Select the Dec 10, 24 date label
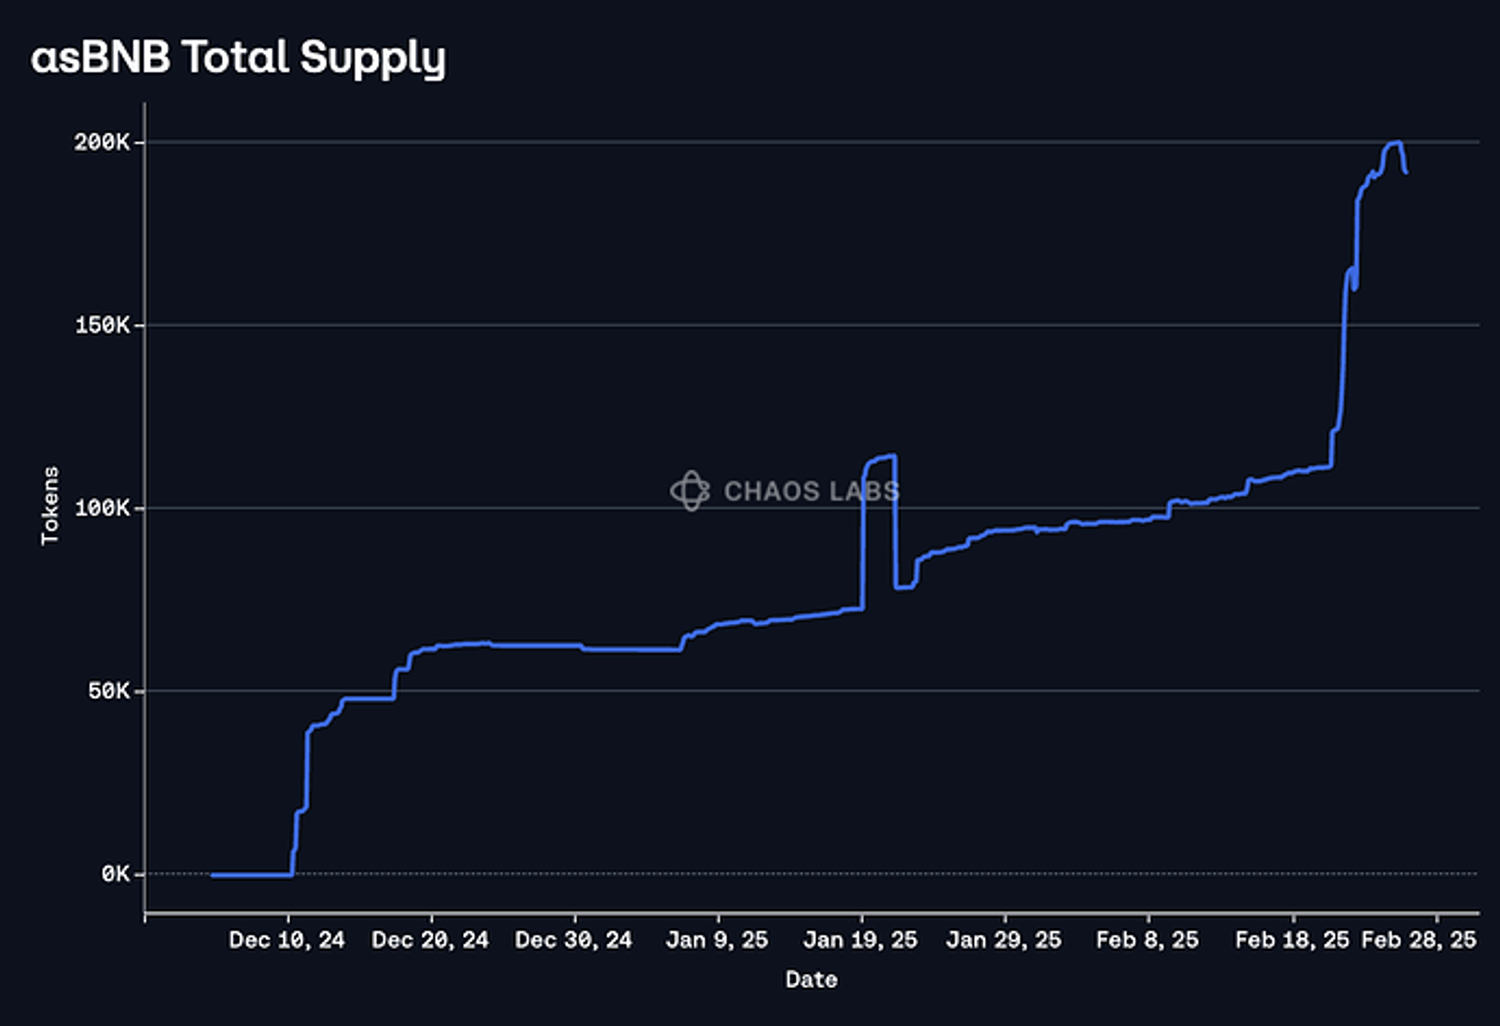1500x1026 pixels. pyautogui.click(x=286, y=940)
